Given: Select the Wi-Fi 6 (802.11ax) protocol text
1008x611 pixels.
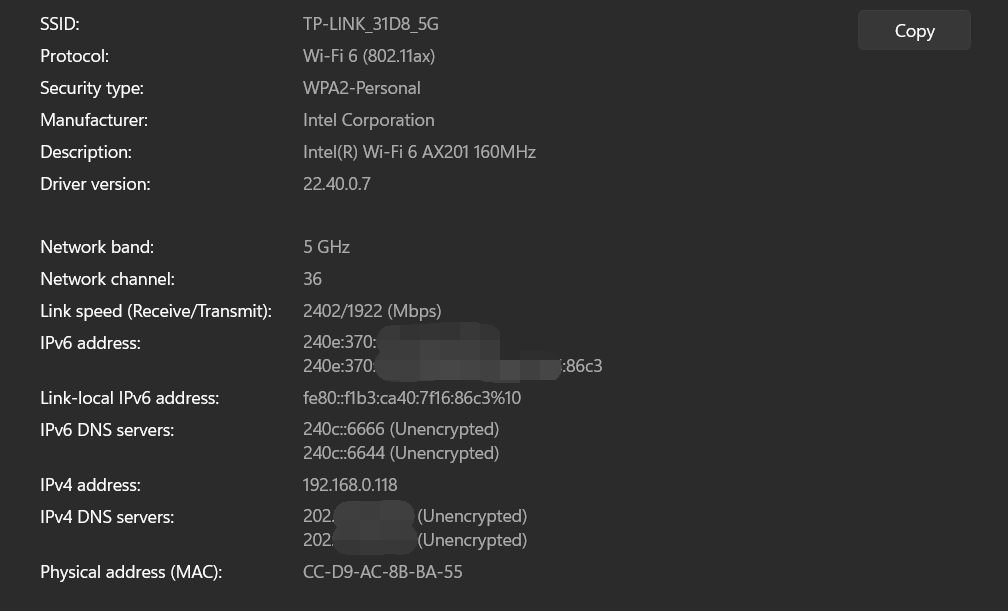Looking at the screenshot, I should tap(369, 56).
